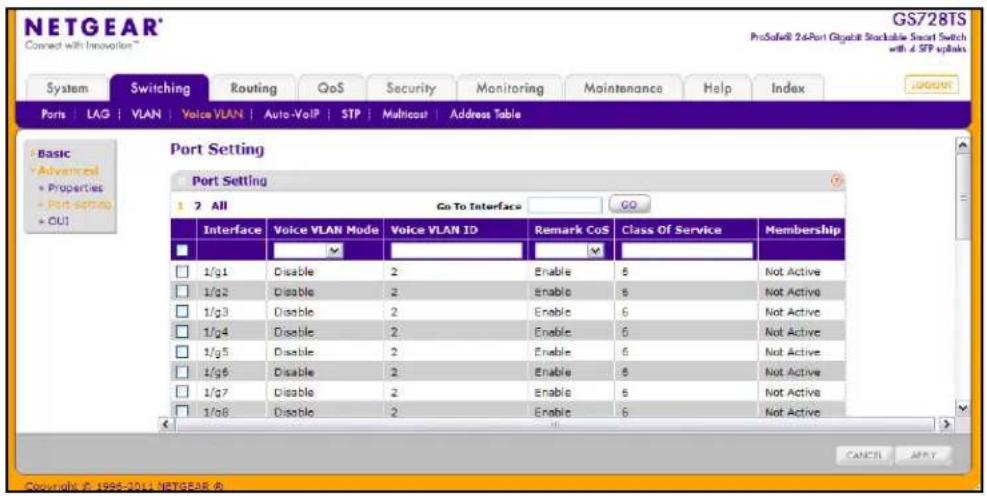Viewport: 987px width, 496px height.
Task: Click the Port Setting panel help icon
Action: (x=836, y=181)
